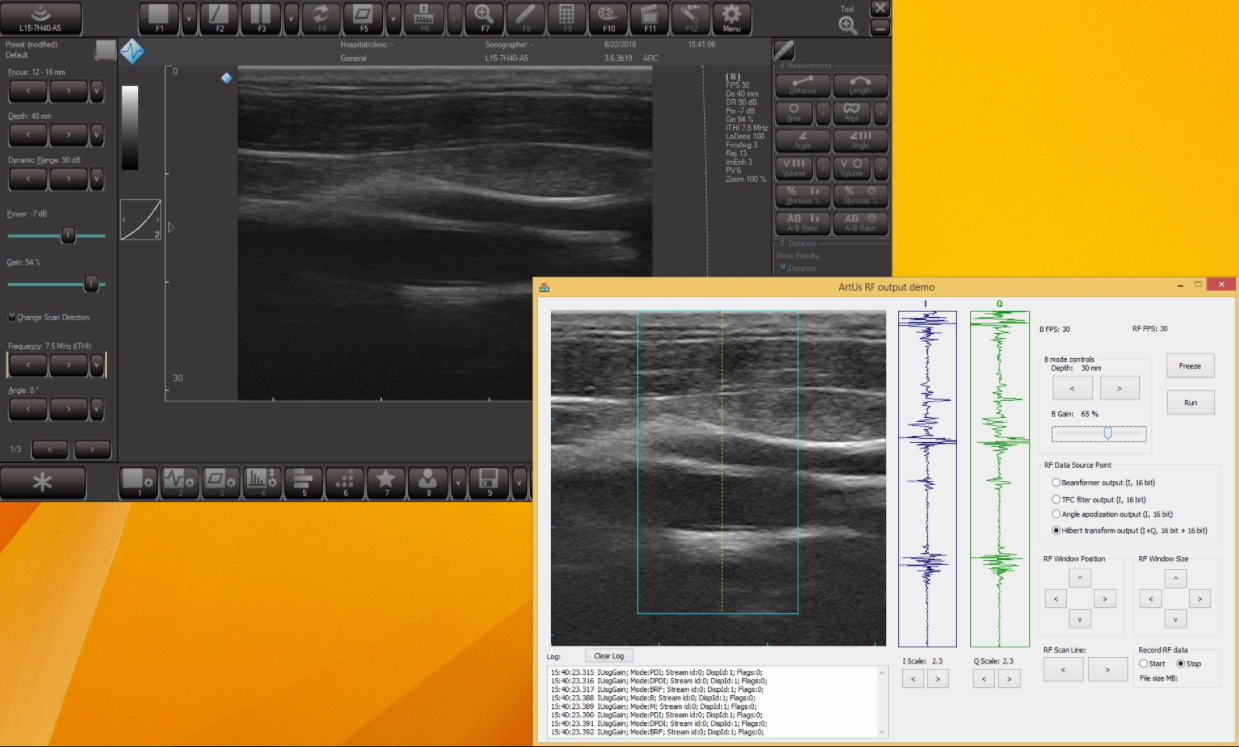Click the Clear Log button
Screen dimensions: 1239x747
(609, 656)
